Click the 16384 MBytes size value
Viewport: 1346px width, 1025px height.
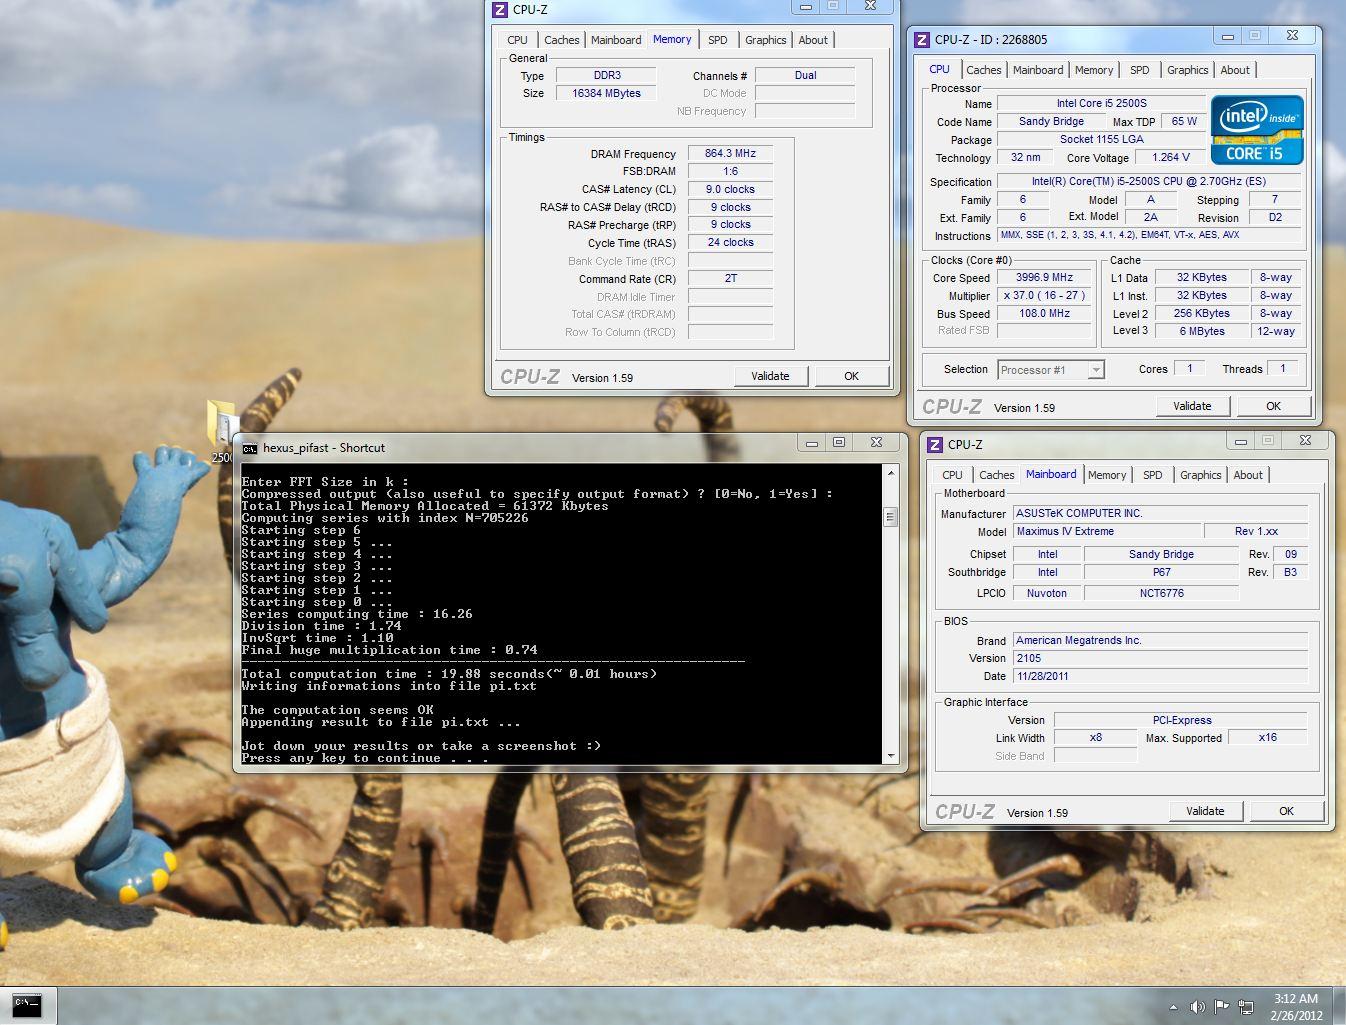pos(606,93)
